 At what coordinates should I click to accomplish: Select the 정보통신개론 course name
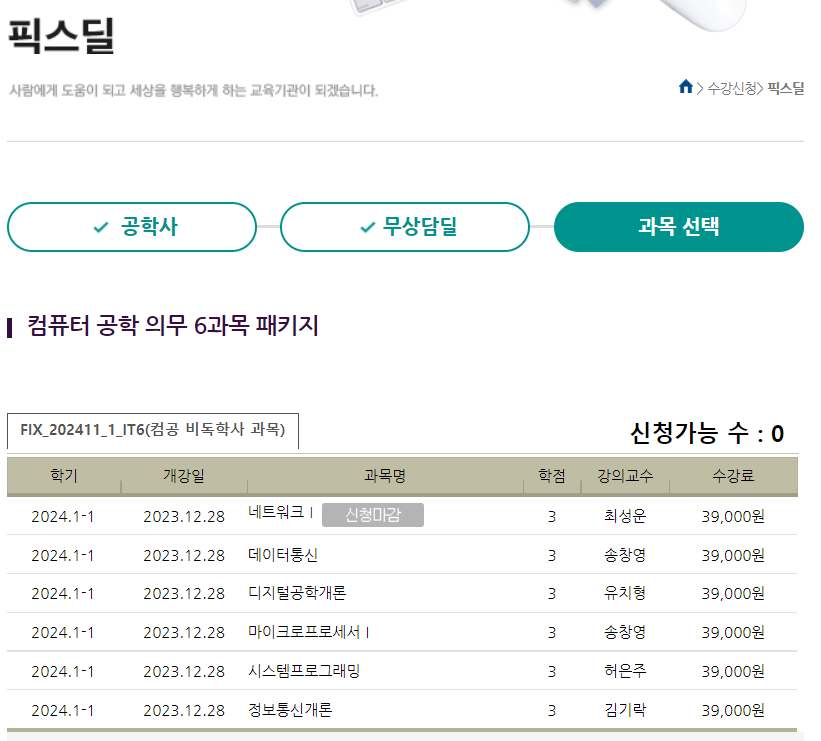tap(290, 710)
